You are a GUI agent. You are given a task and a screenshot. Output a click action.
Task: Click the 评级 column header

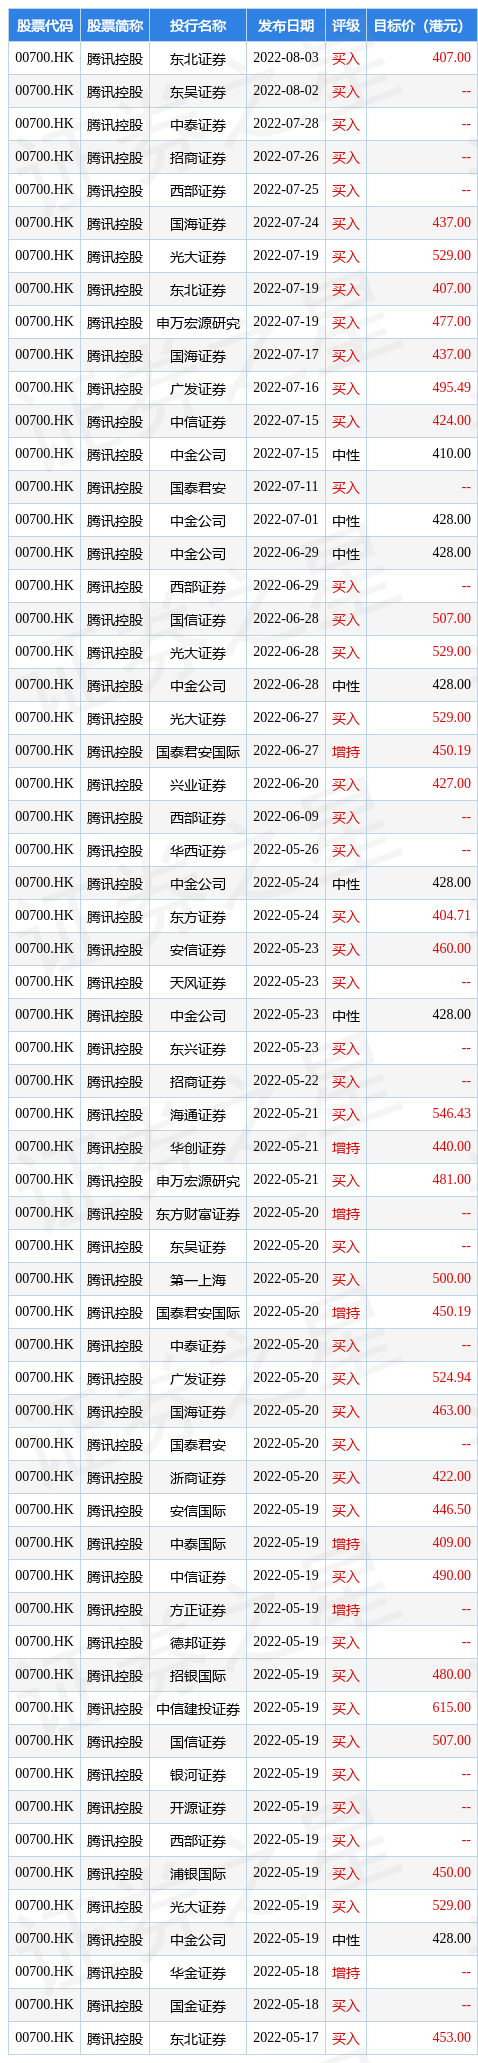coord(345,26)
